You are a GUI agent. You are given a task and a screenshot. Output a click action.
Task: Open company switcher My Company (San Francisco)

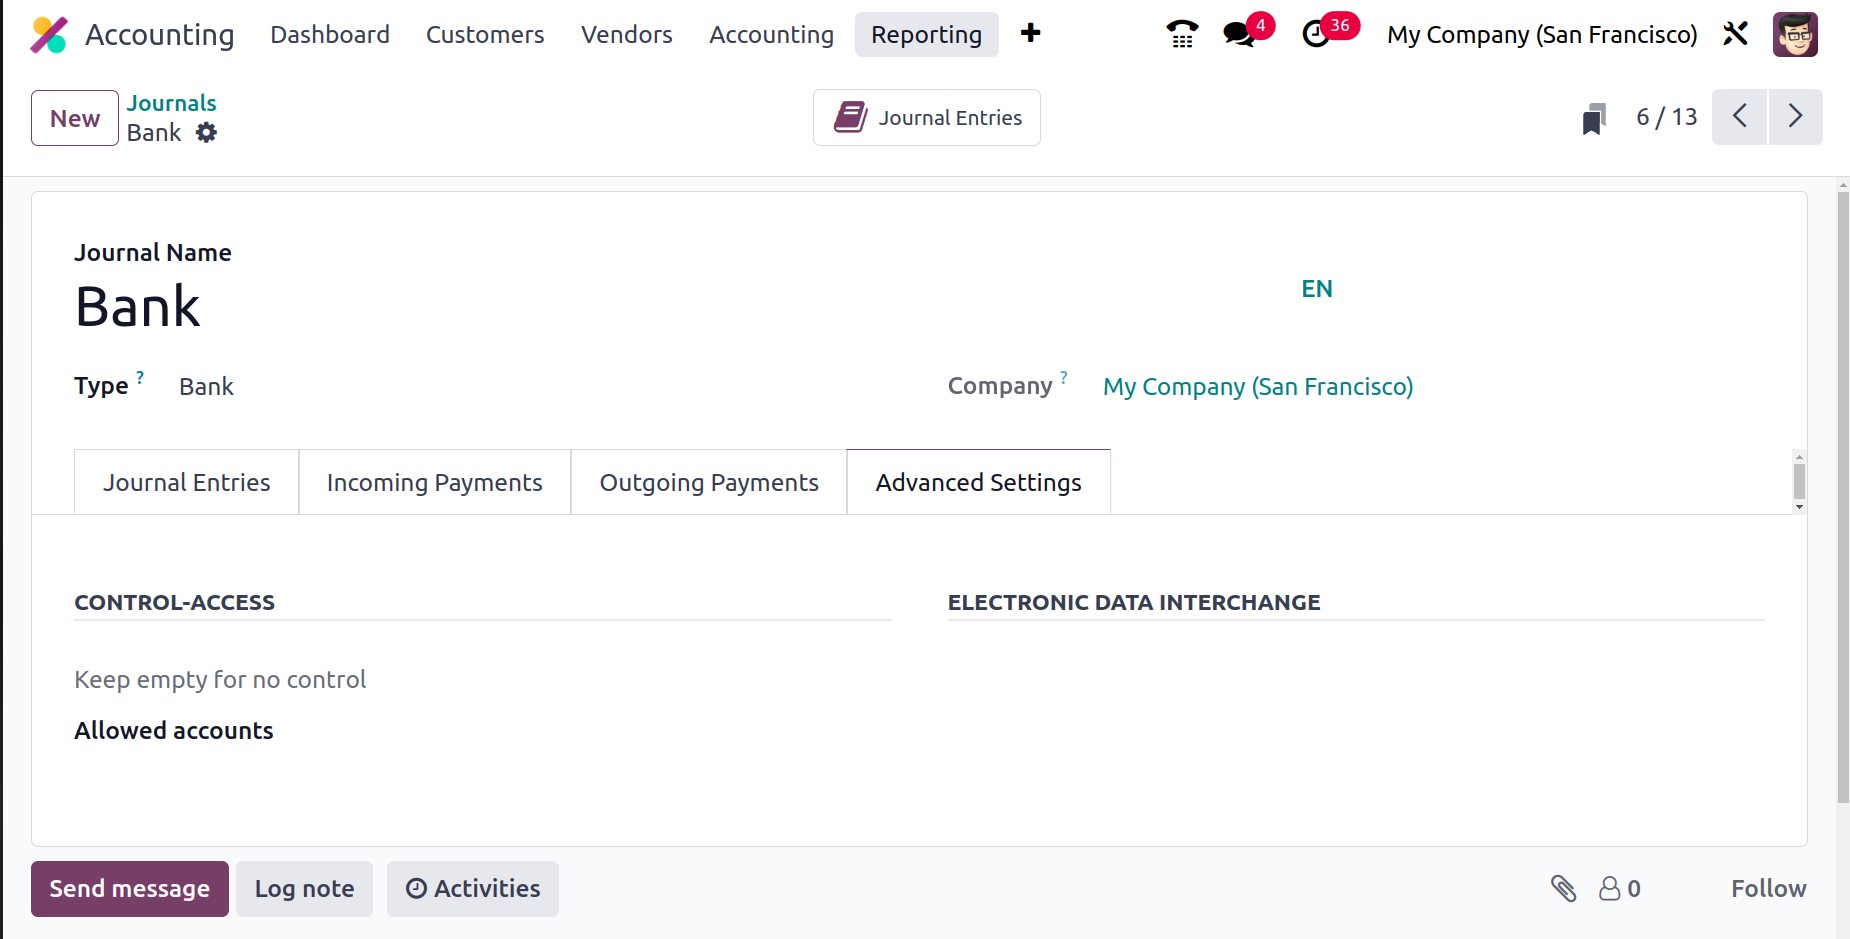(x=1542, y=34)
